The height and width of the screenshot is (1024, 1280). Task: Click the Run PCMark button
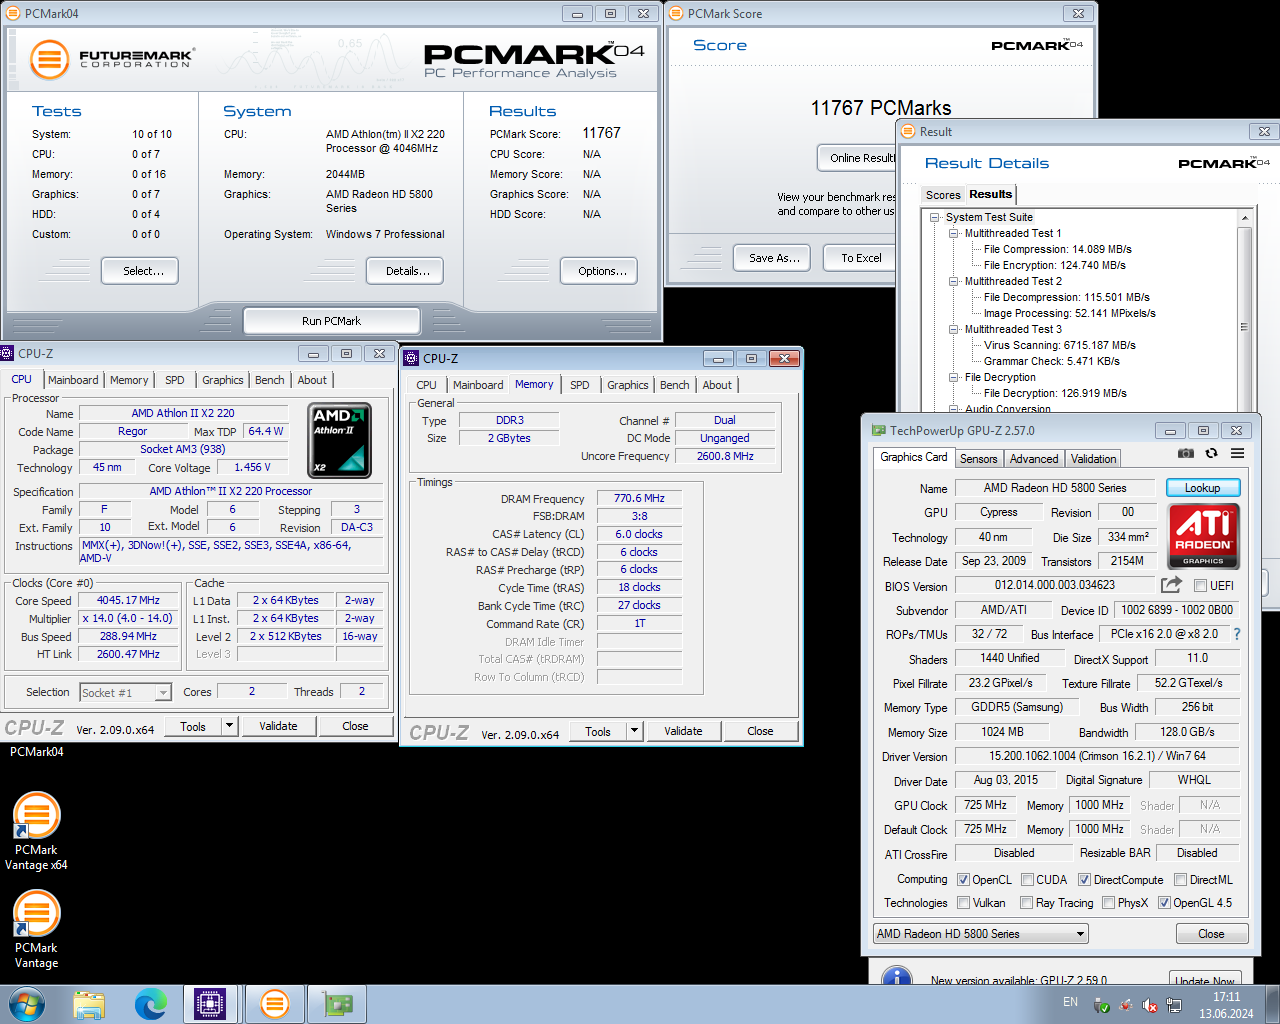click(331, 321)
